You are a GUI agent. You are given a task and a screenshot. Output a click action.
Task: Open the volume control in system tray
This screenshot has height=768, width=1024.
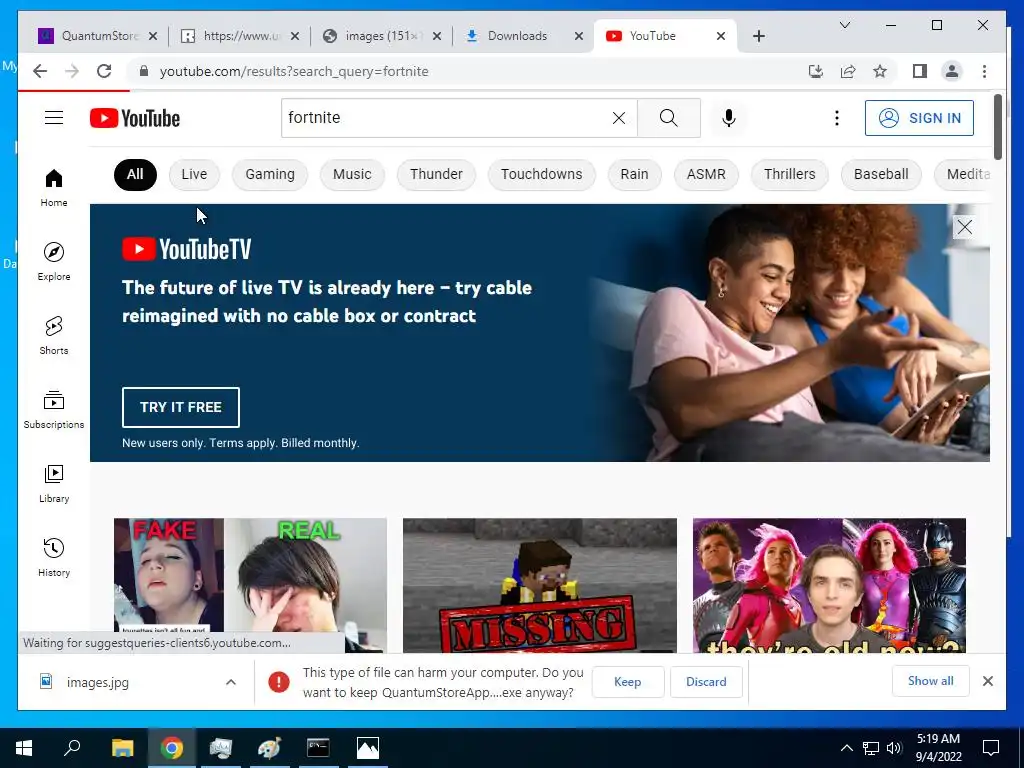point(894,748)
